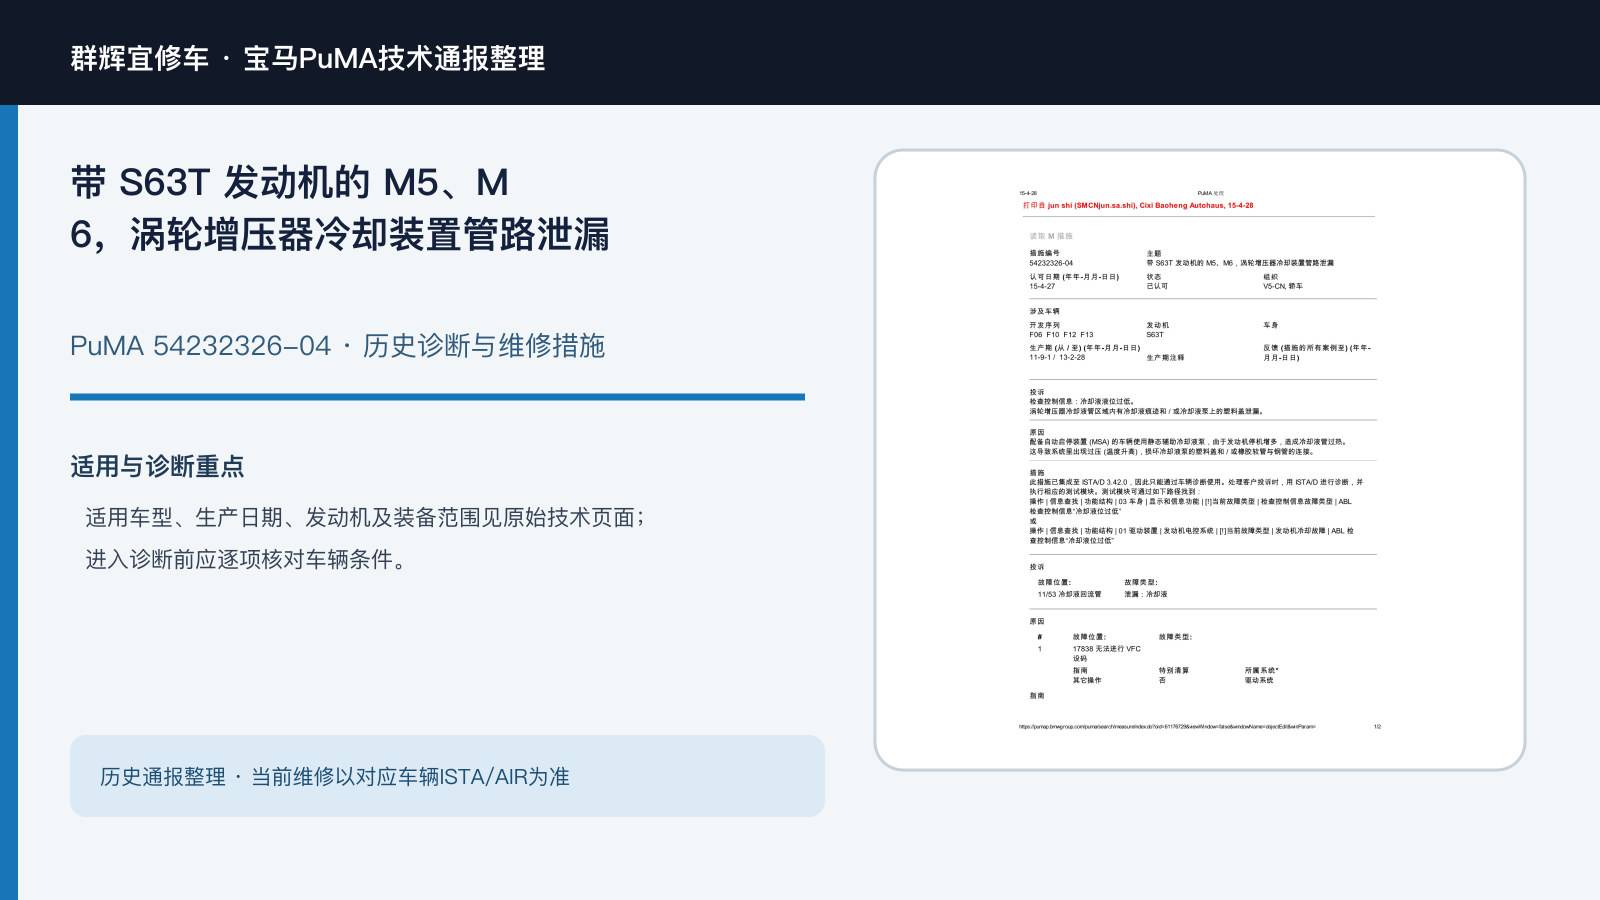This screenshot has width=1600, height=900.
Task: Click the blue horizontal divider bar
Action: [437, 397]
